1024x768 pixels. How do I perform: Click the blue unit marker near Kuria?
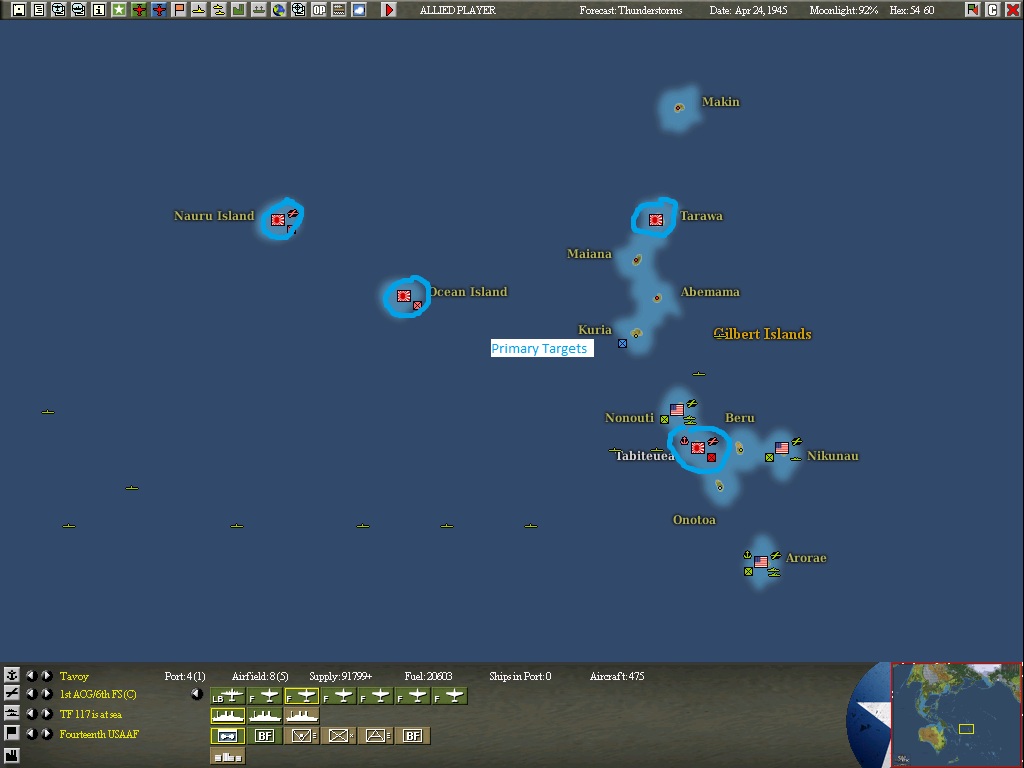click(622, 344)
